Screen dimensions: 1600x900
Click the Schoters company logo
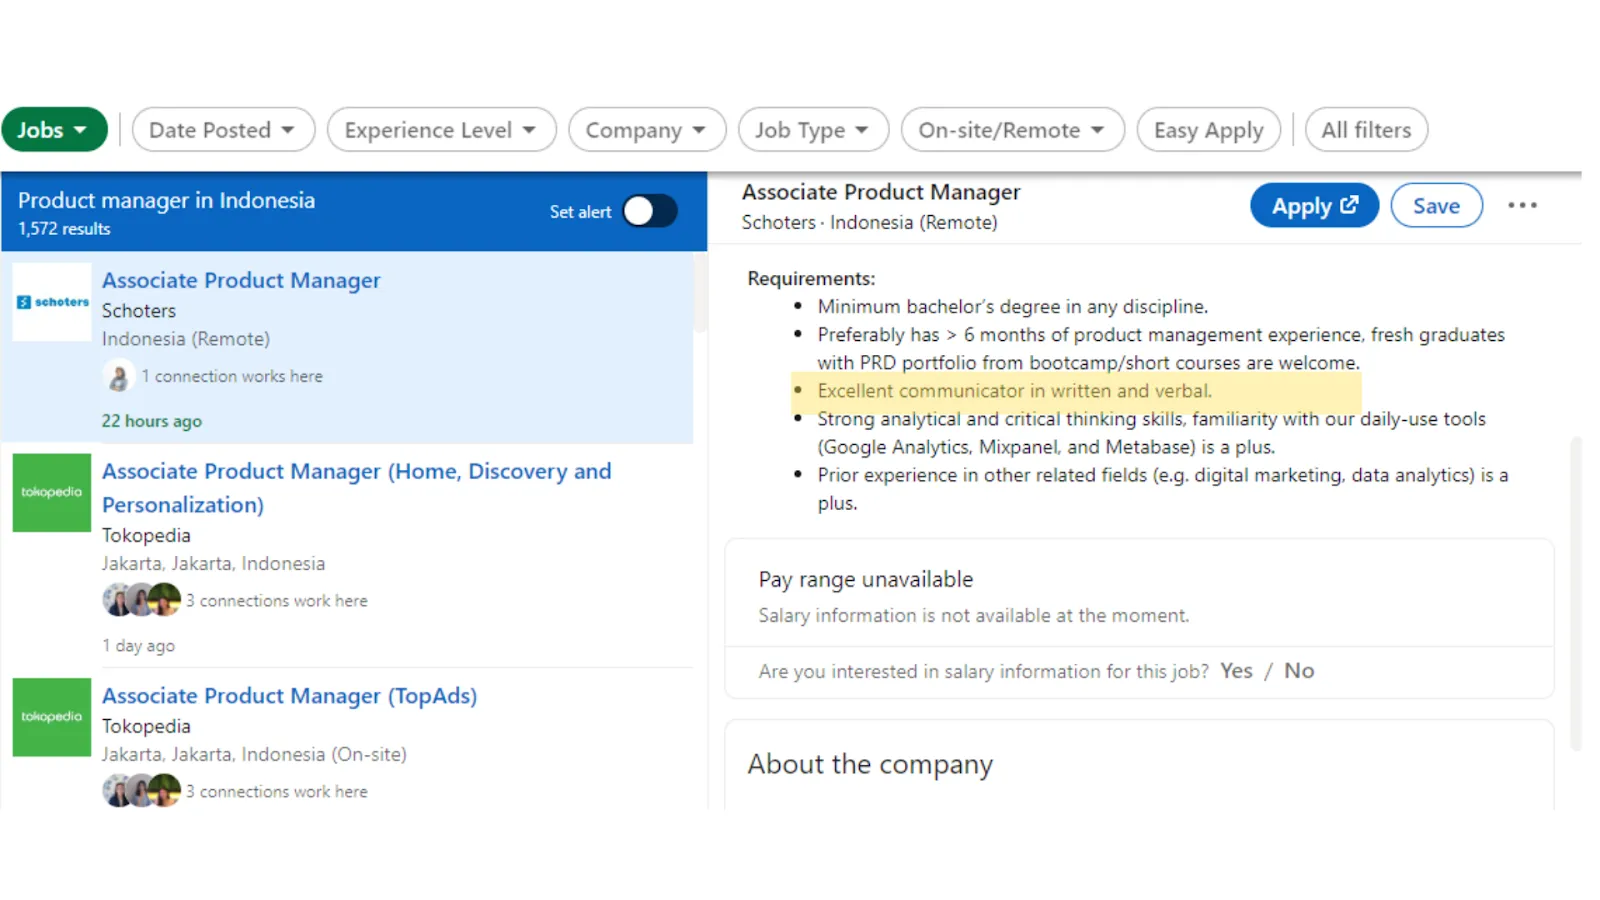[52, 302]
